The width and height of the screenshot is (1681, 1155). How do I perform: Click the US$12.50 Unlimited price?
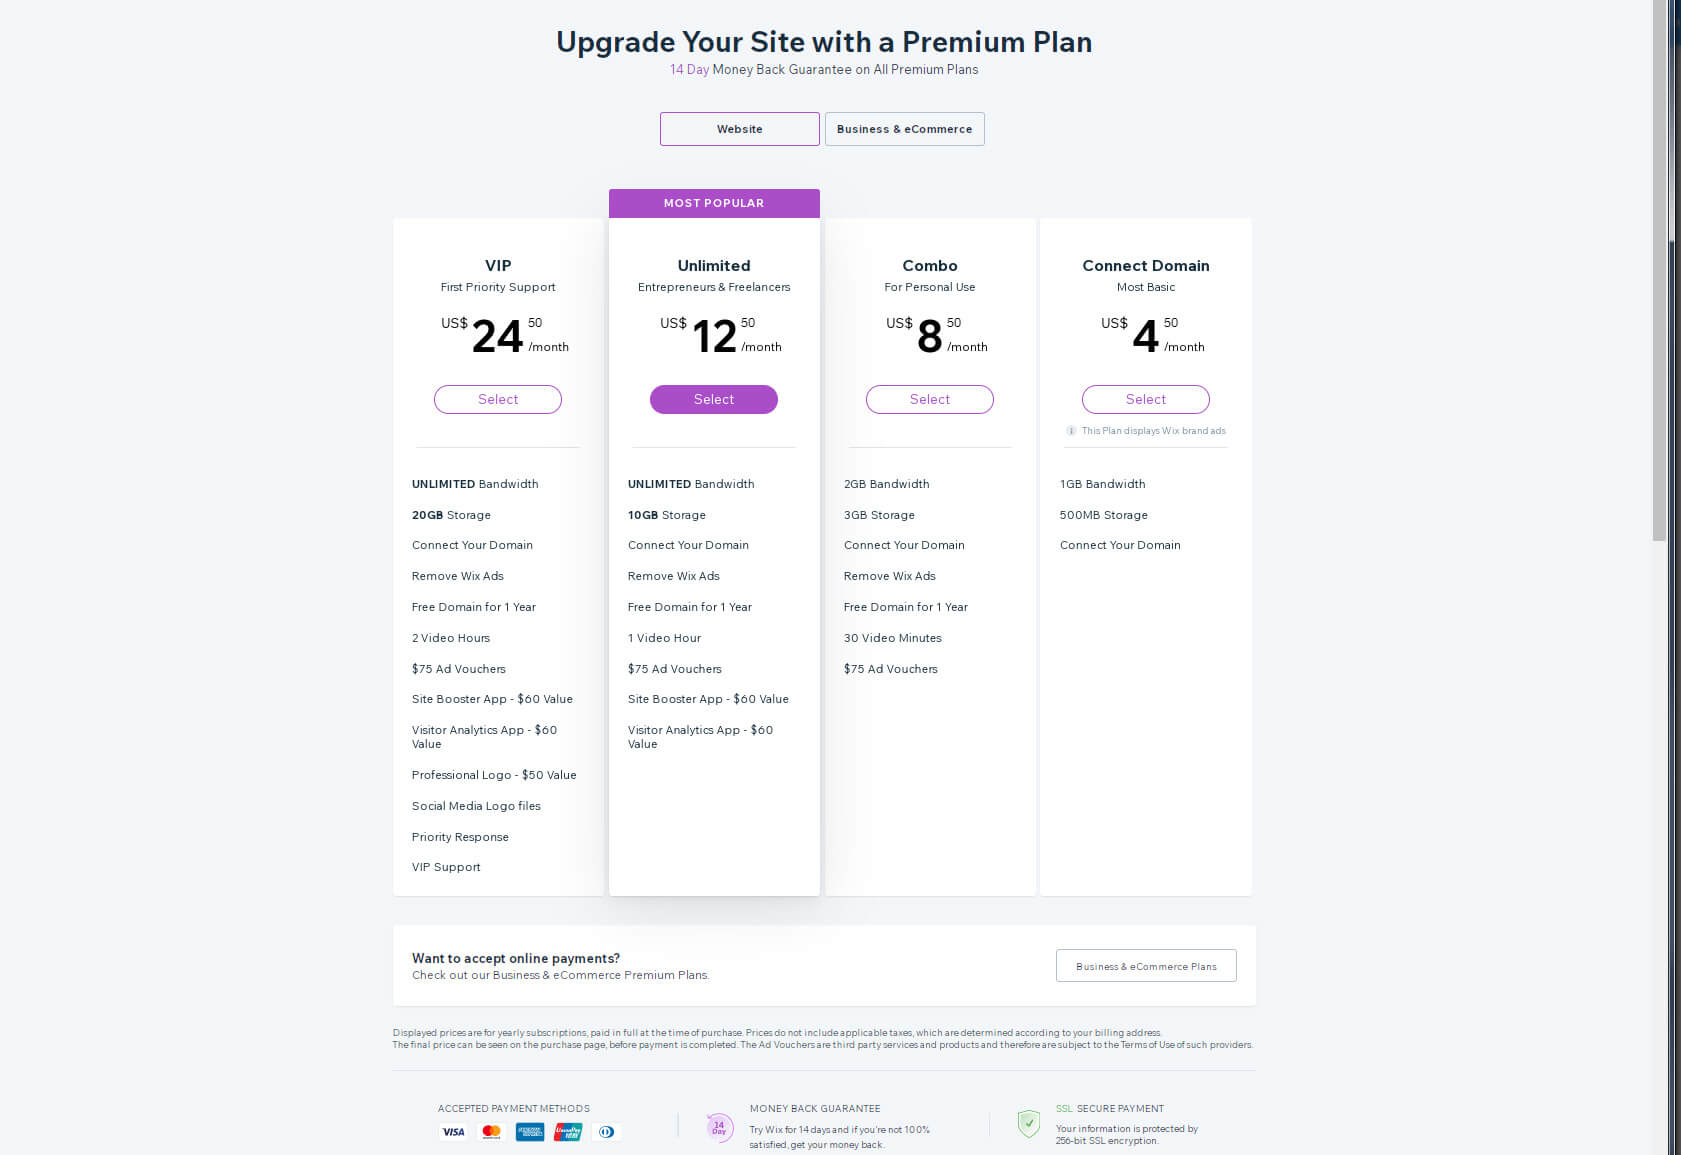coord(714,335)
